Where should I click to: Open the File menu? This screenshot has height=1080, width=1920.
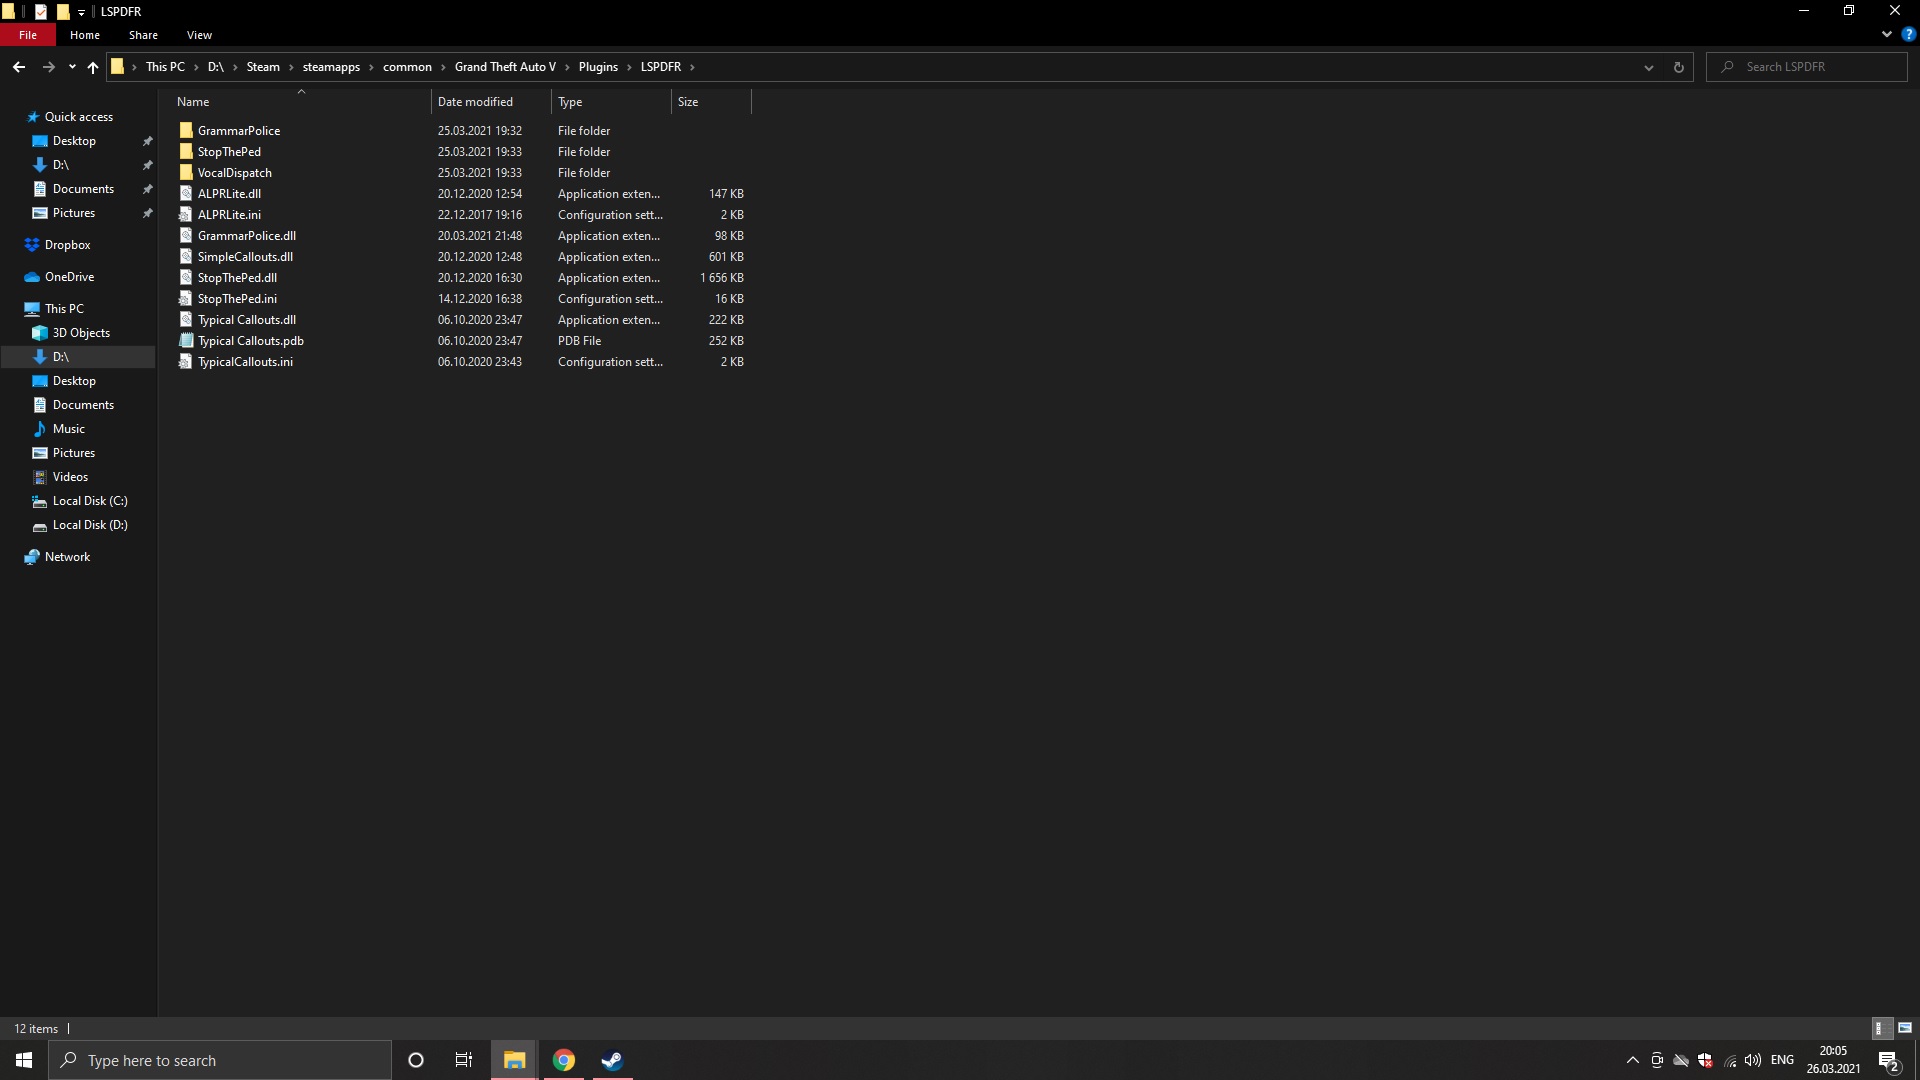pos(28,35)
